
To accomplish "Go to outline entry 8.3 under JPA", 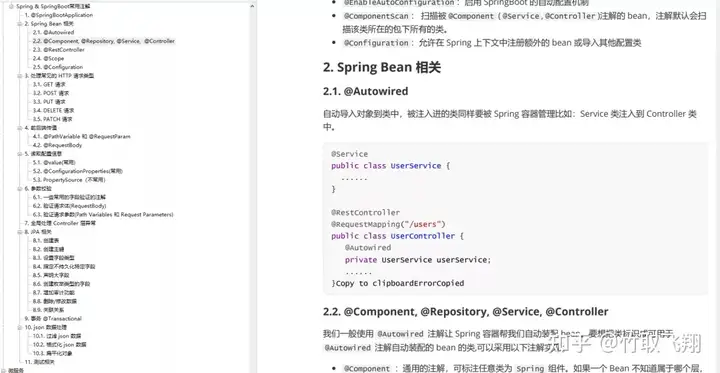I will point(53,258).
